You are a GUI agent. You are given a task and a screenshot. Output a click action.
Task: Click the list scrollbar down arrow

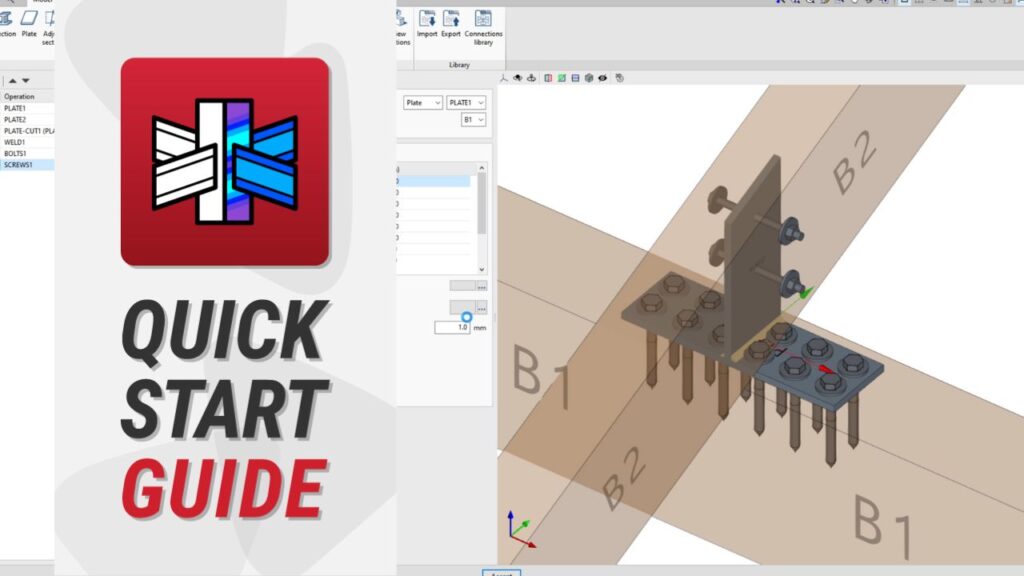tap(482, 269)
